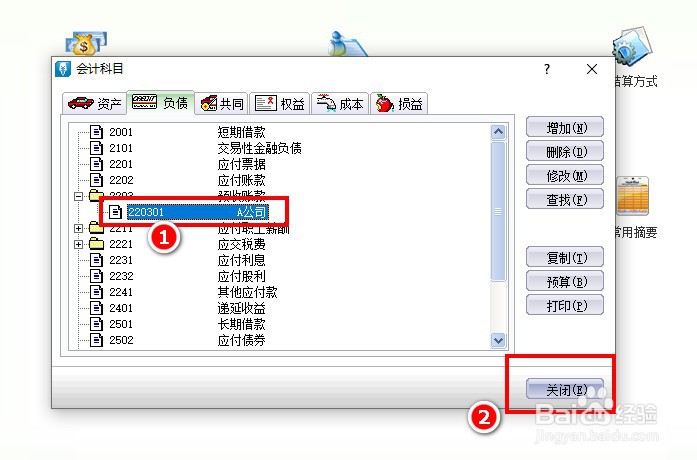697x460 pixels.
Task: Click the person-with-document icon in background window
Action: pos(347,44)
